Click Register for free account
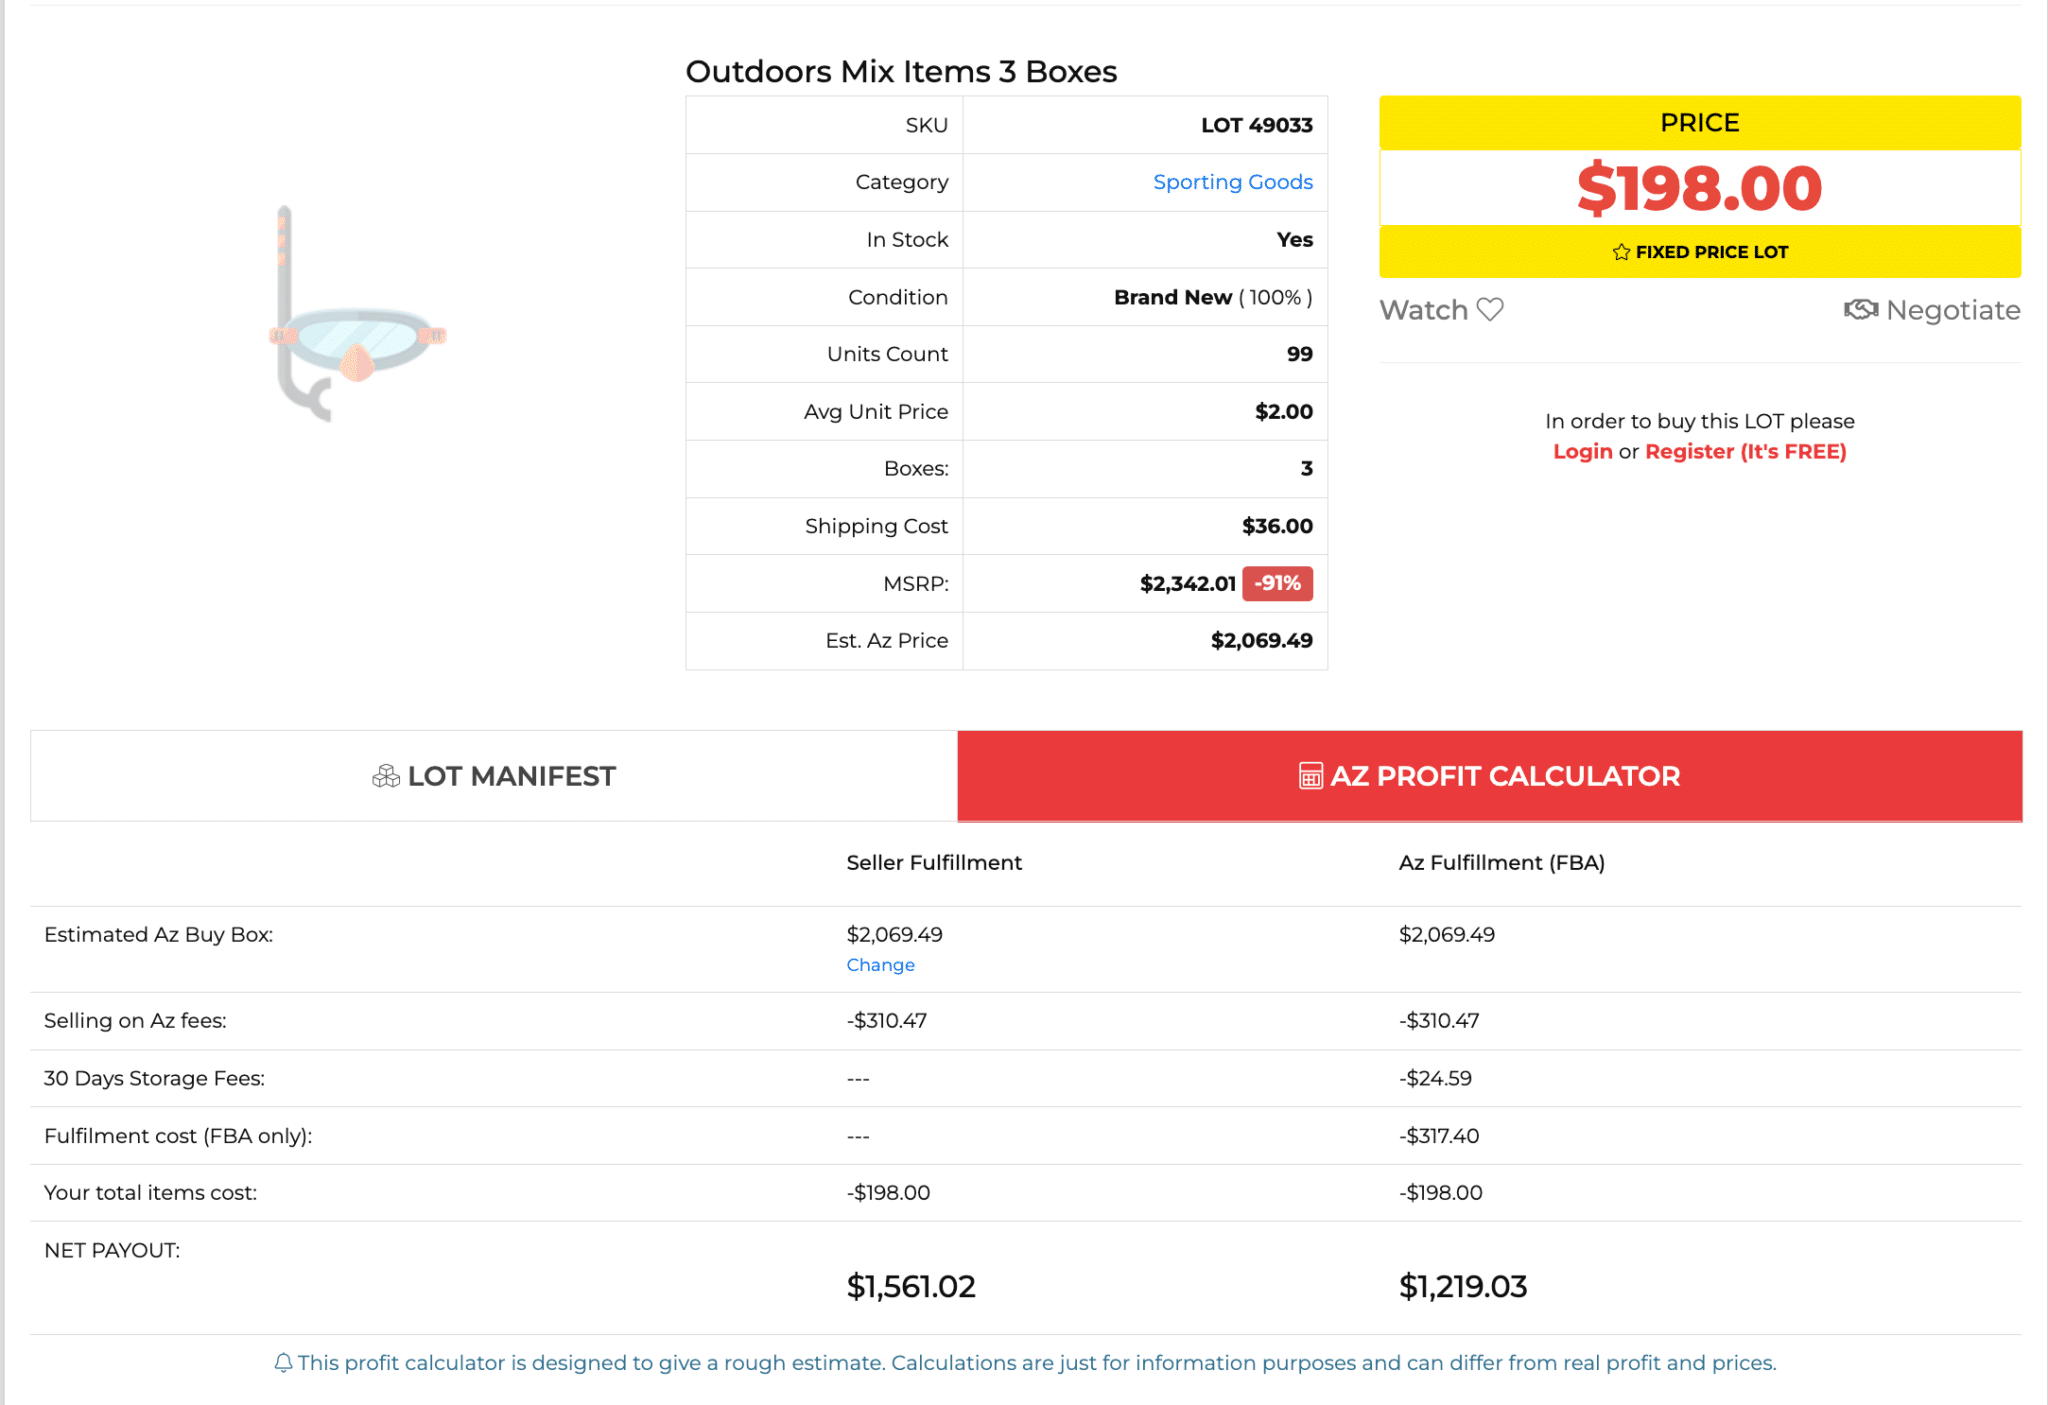 (1746, 451)
